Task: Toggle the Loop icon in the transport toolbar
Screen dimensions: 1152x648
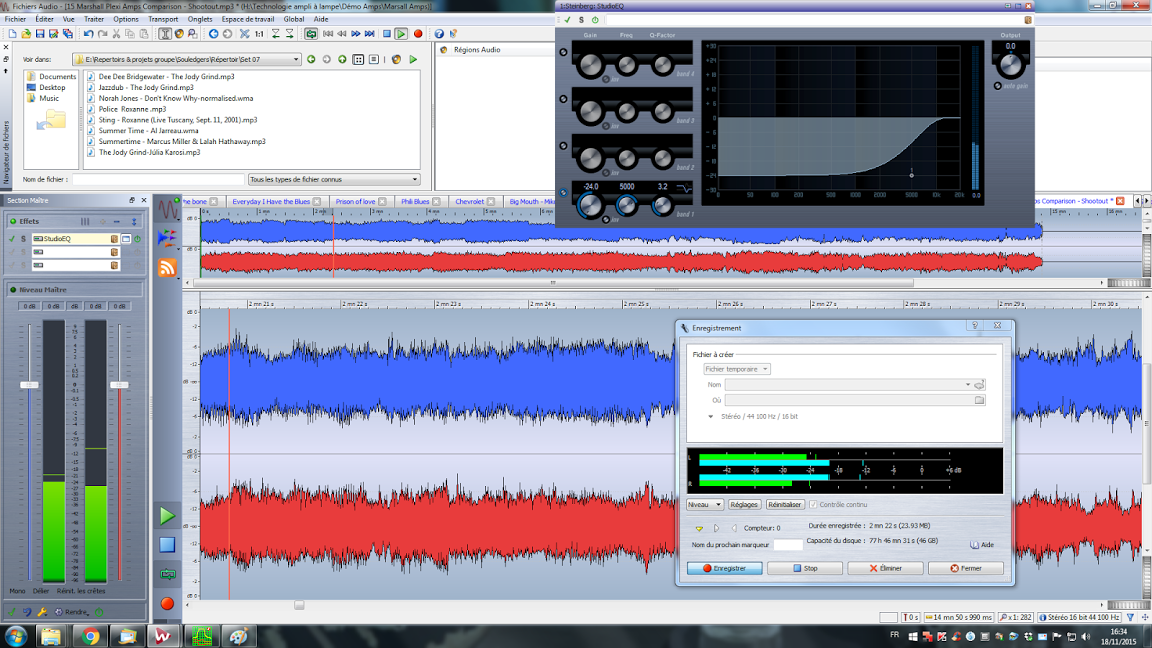Action: [x=311, y=34]
